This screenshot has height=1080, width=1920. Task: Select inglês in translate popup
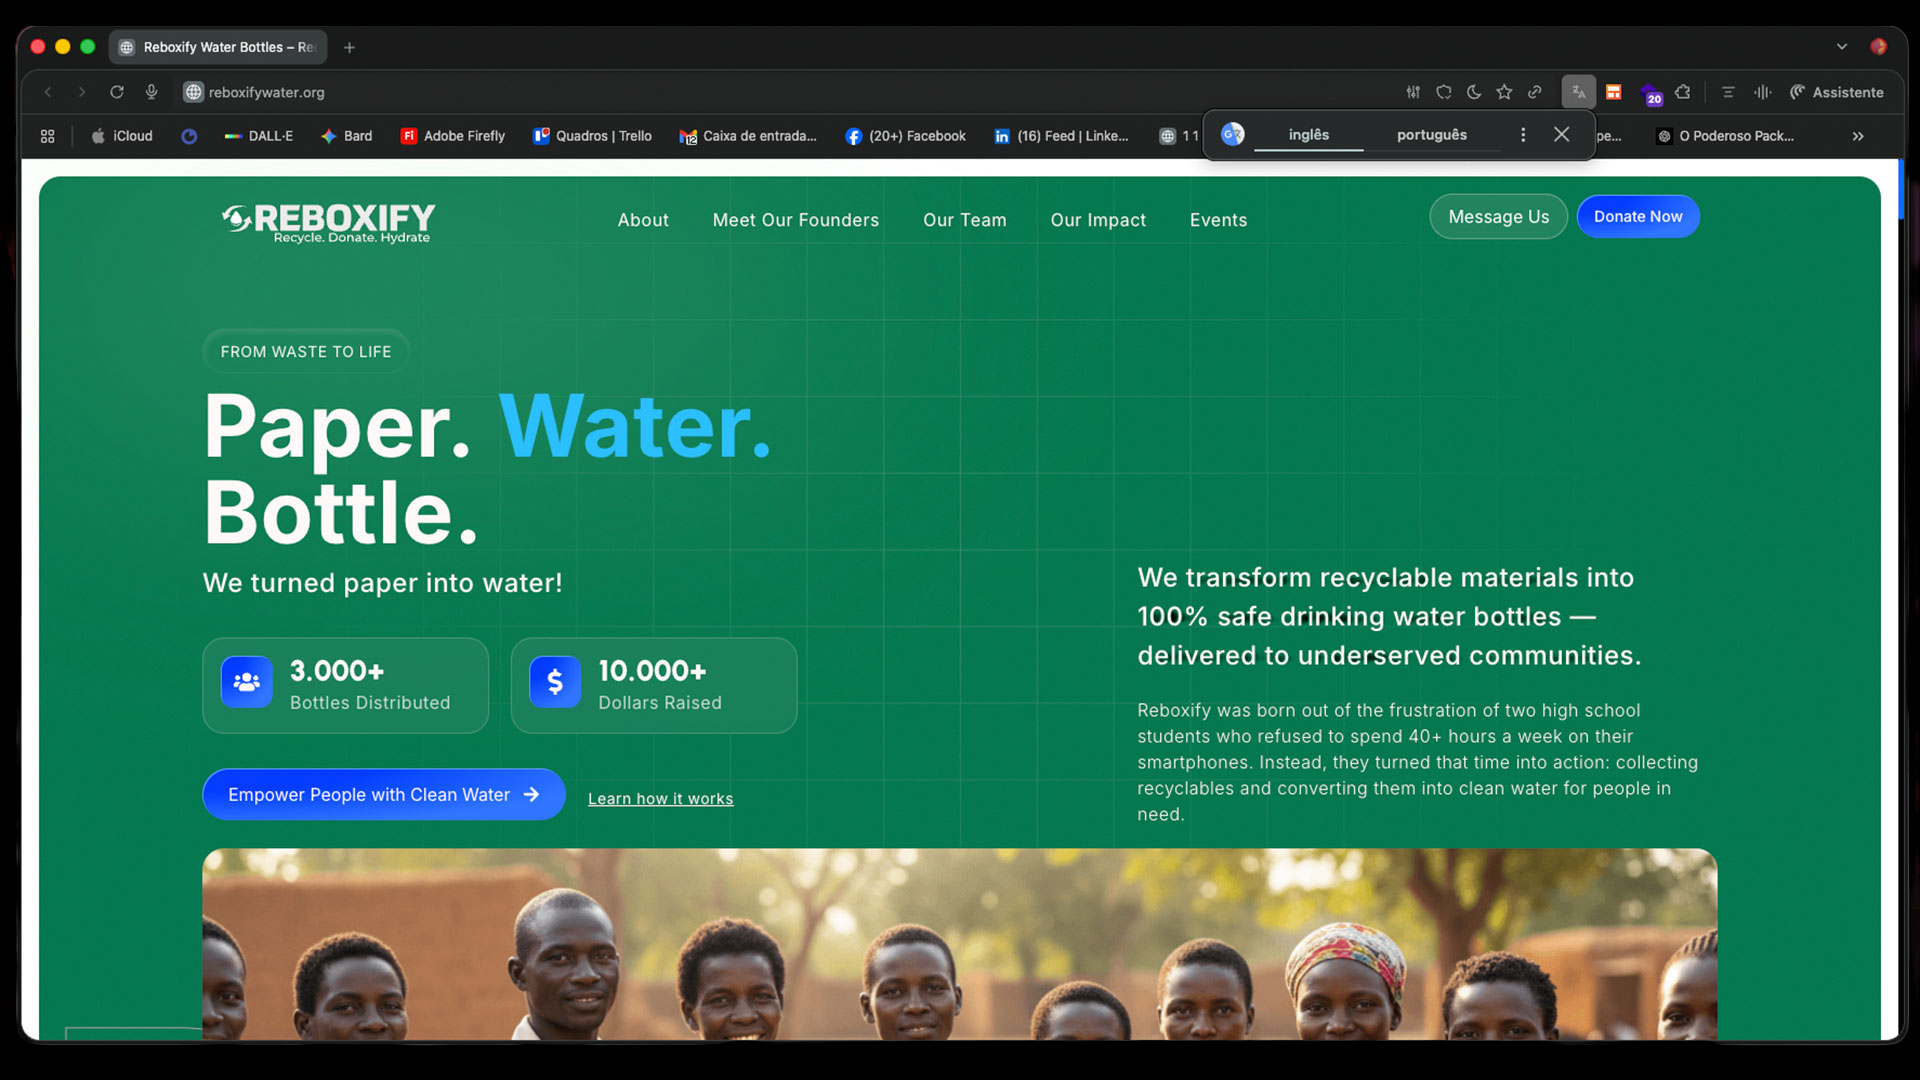(x=1309, y=135)
